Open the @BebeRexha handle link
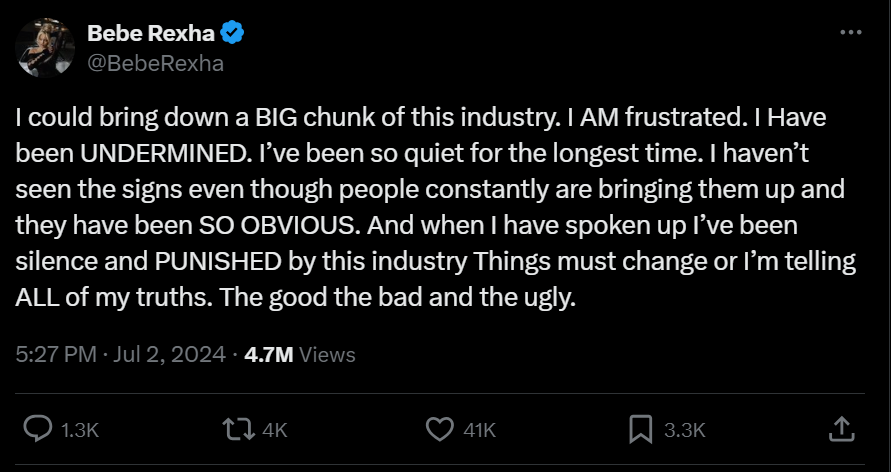 [155, 63]
